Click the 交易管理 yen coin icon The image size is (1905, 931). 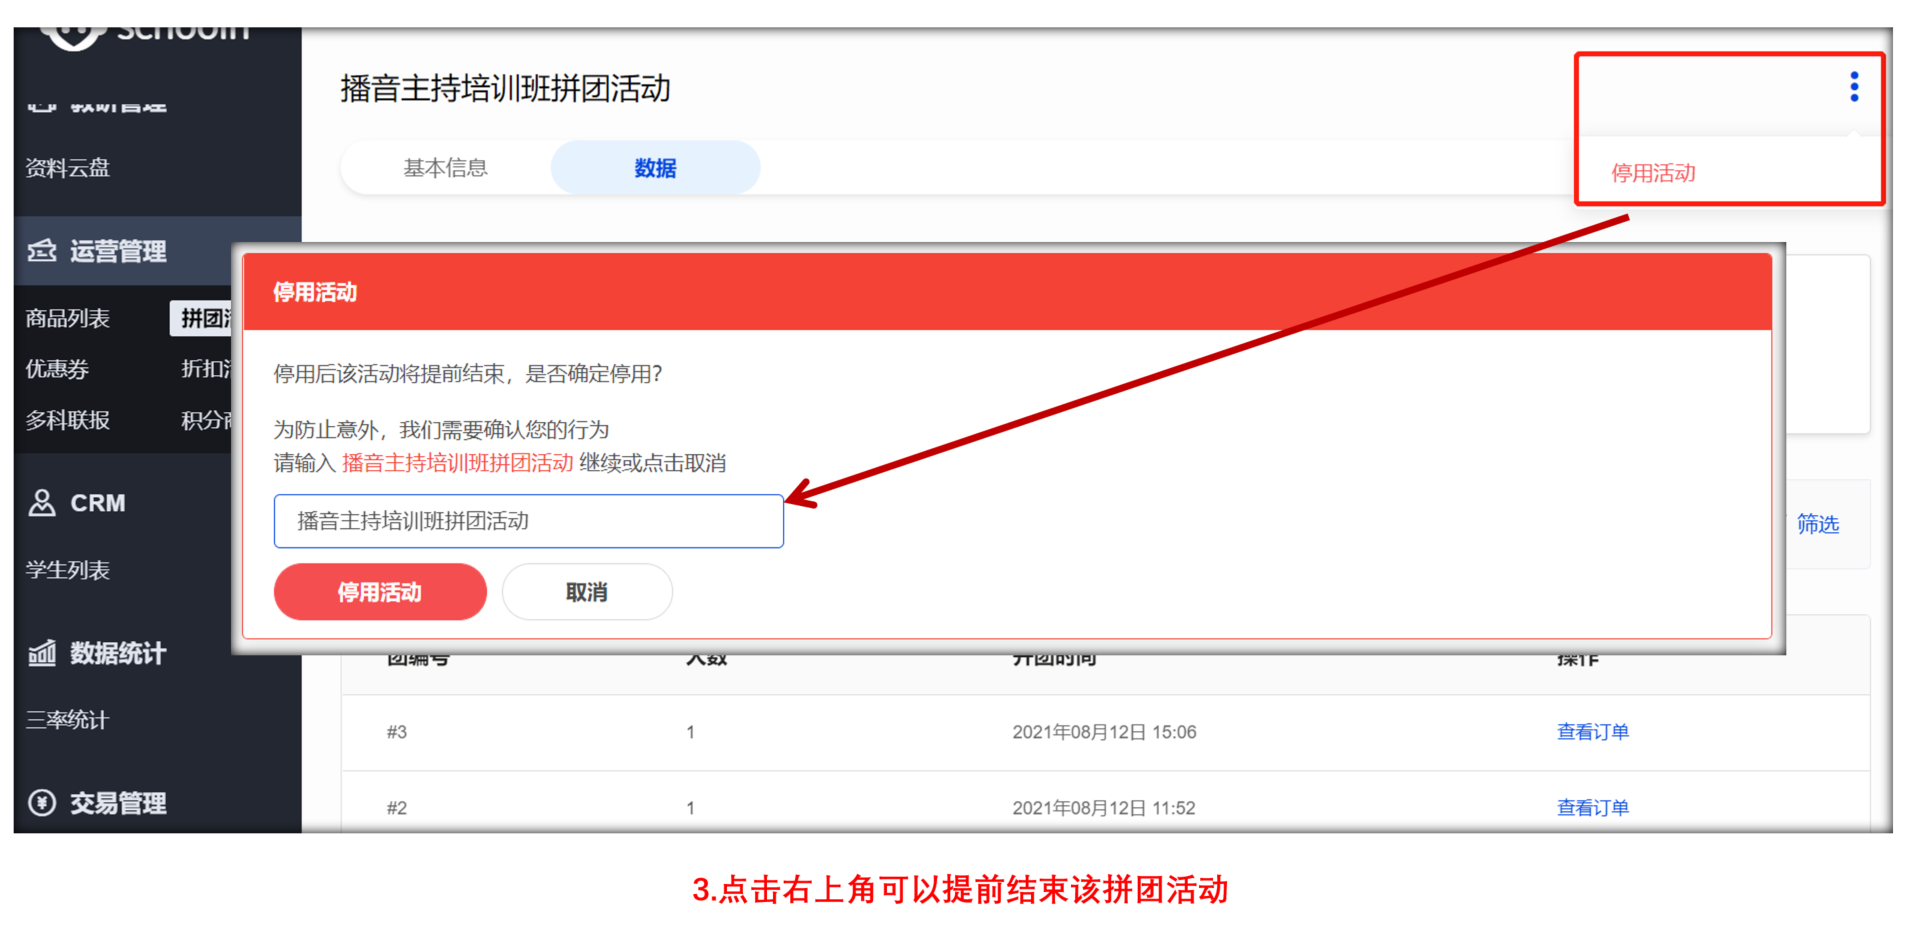[x=42, y=803]
